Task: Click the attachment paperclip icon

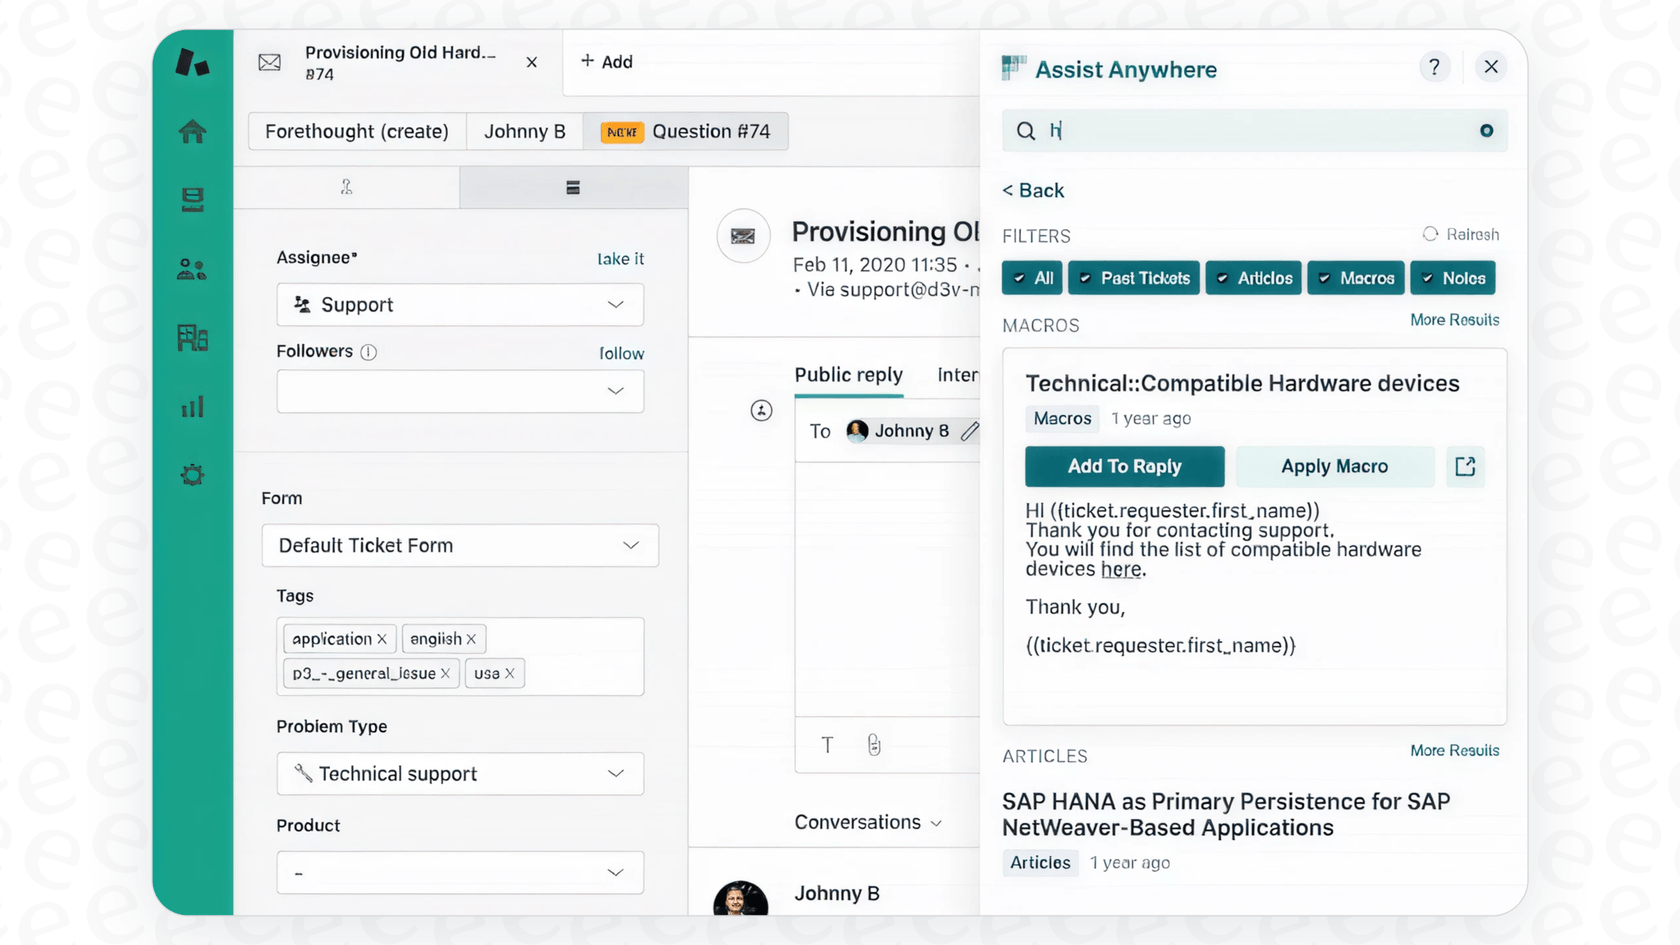Action: 874,745
